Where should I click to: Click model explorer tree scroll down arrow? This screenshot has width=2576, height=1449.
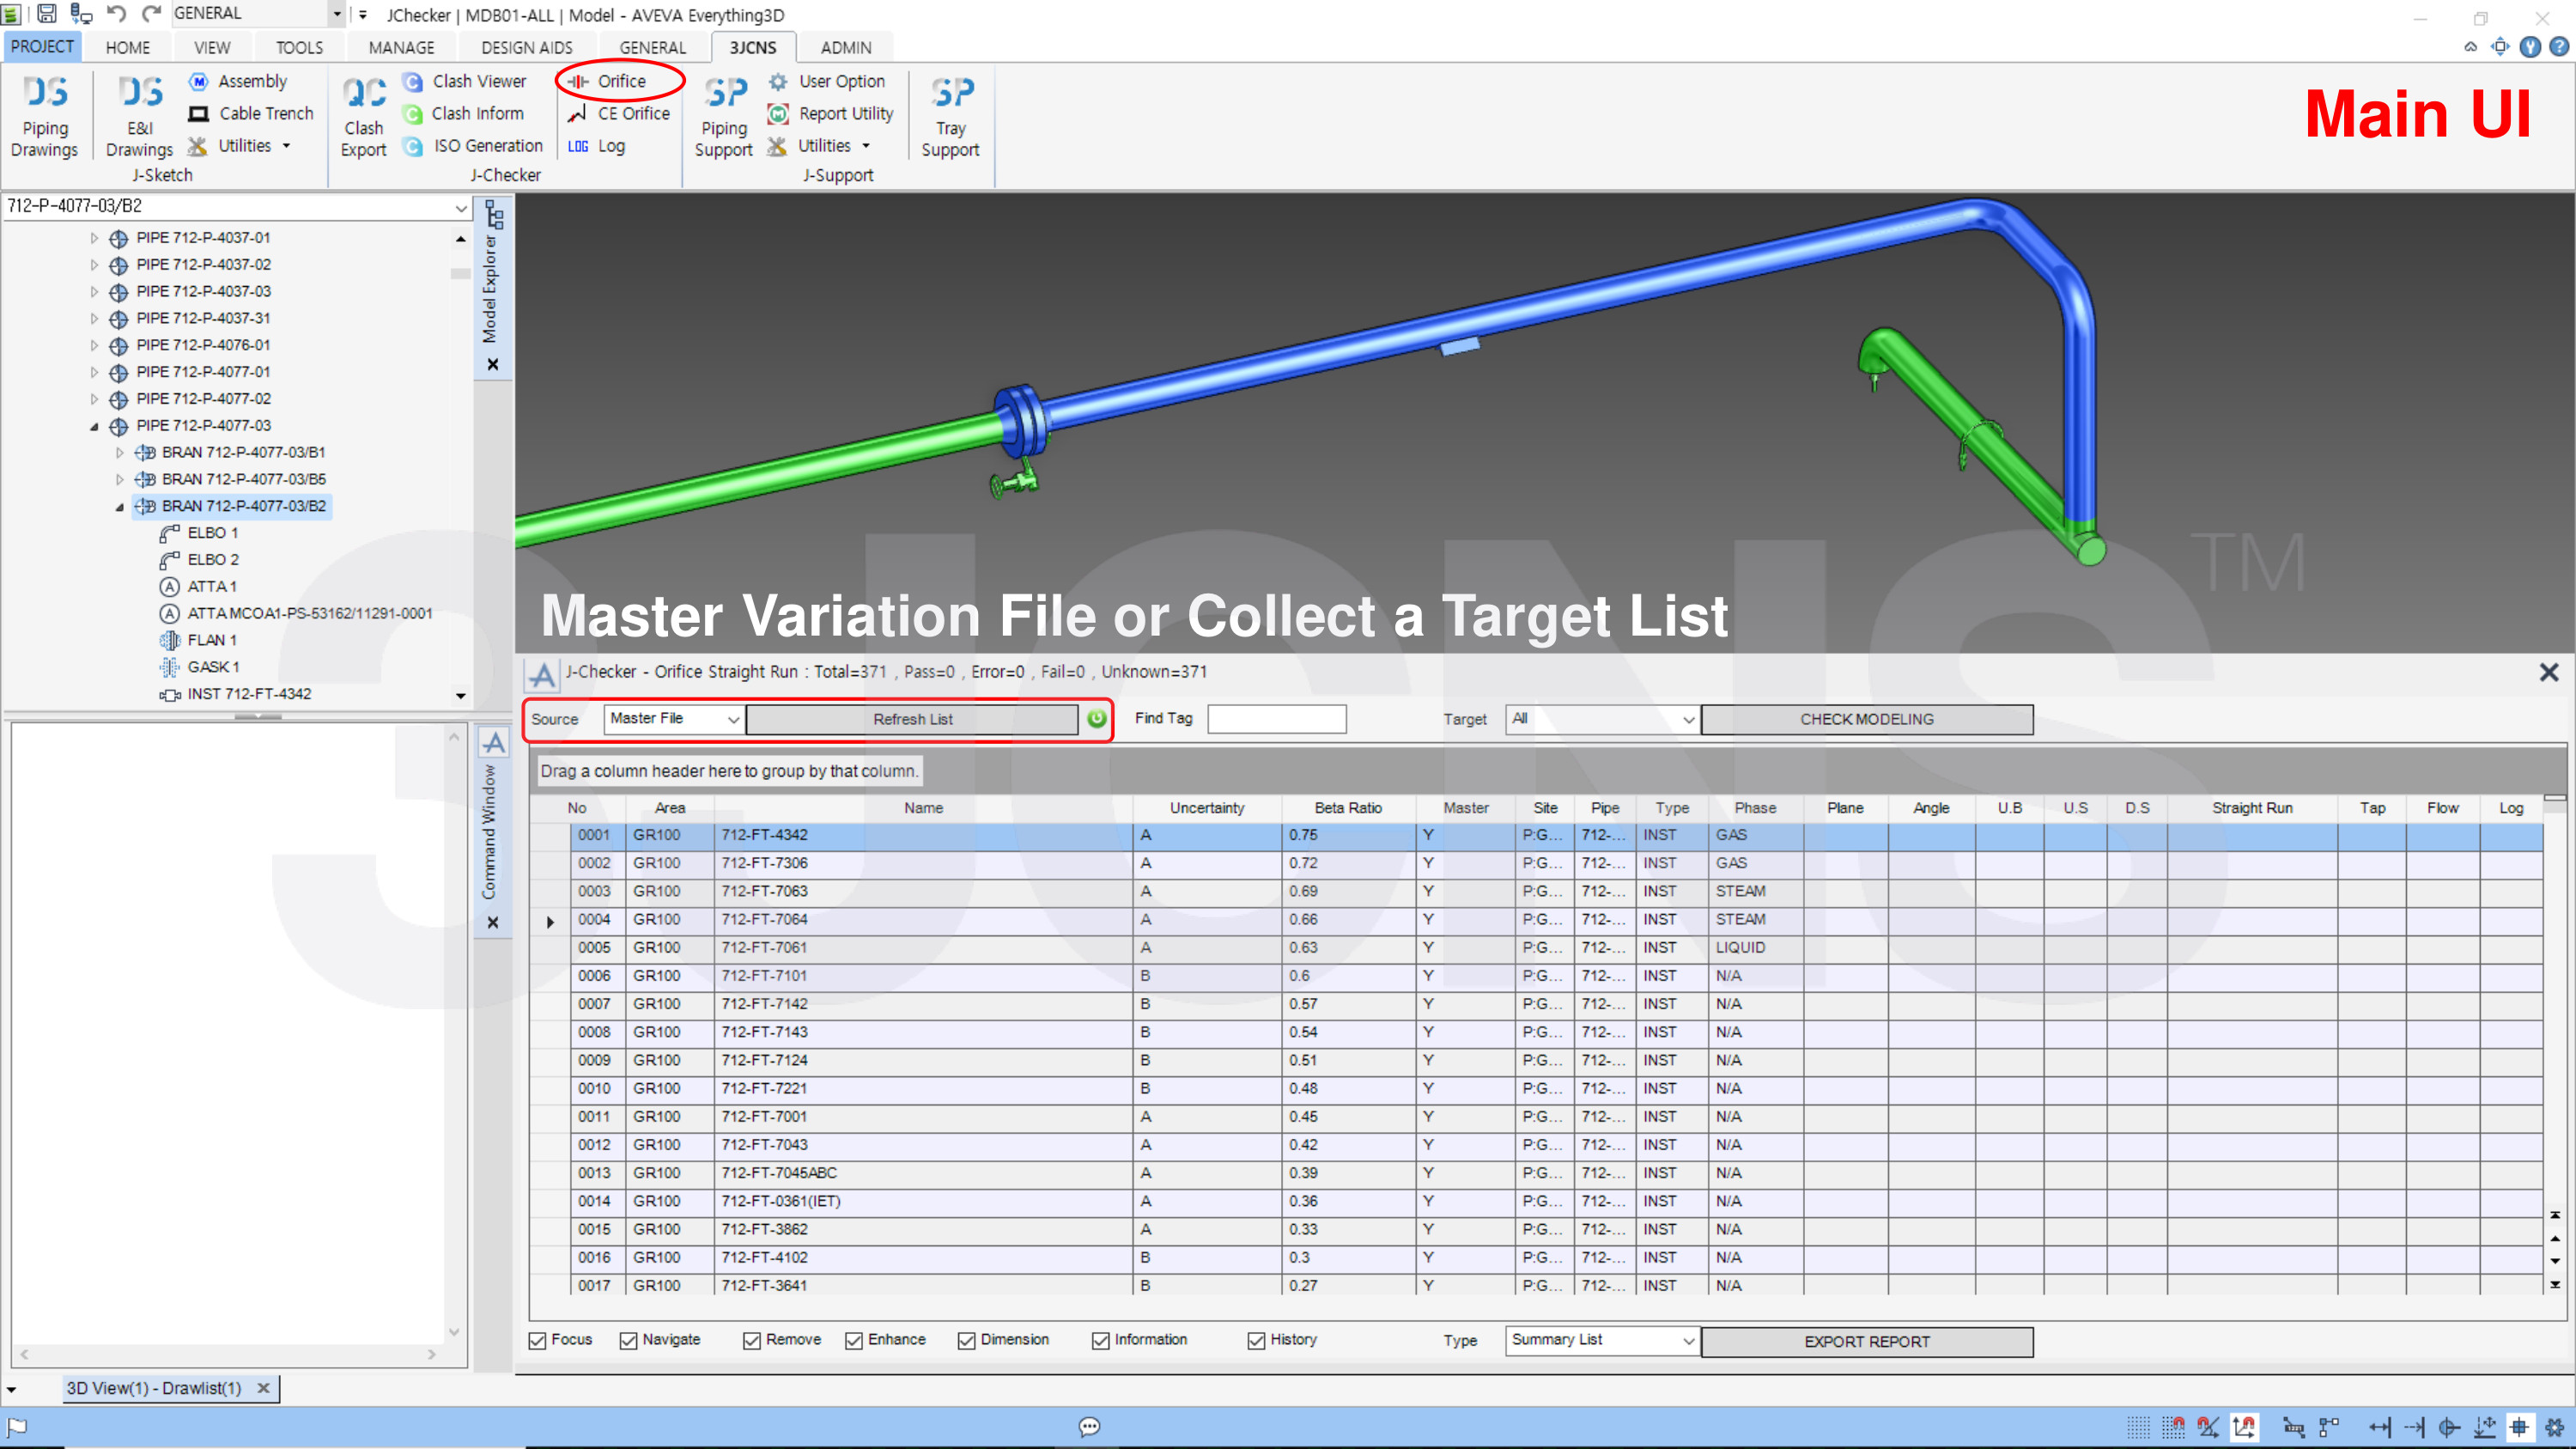(x=460, y=696)
